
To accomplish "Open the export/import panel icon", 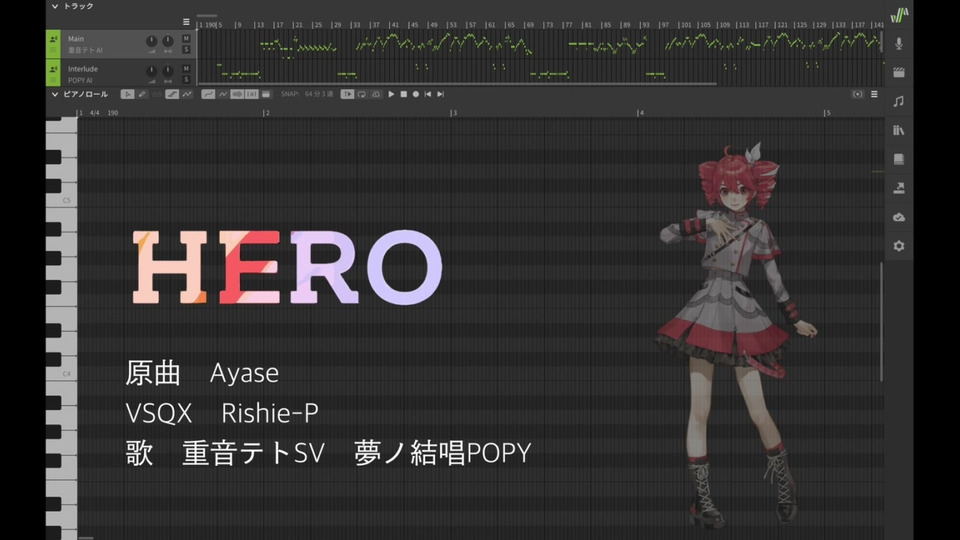I will coord(899,188).
